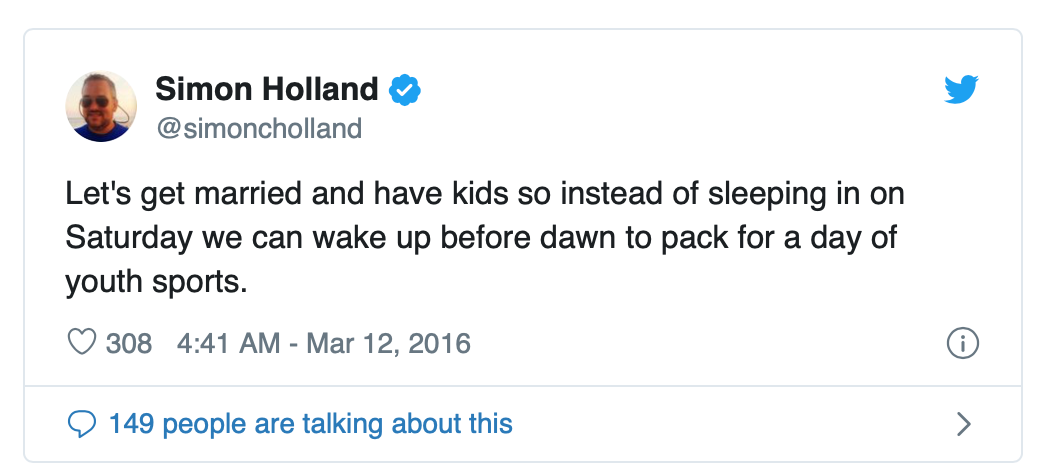Open the tweet info icon
Screen dimensions: 1040x466
(961, 343)
